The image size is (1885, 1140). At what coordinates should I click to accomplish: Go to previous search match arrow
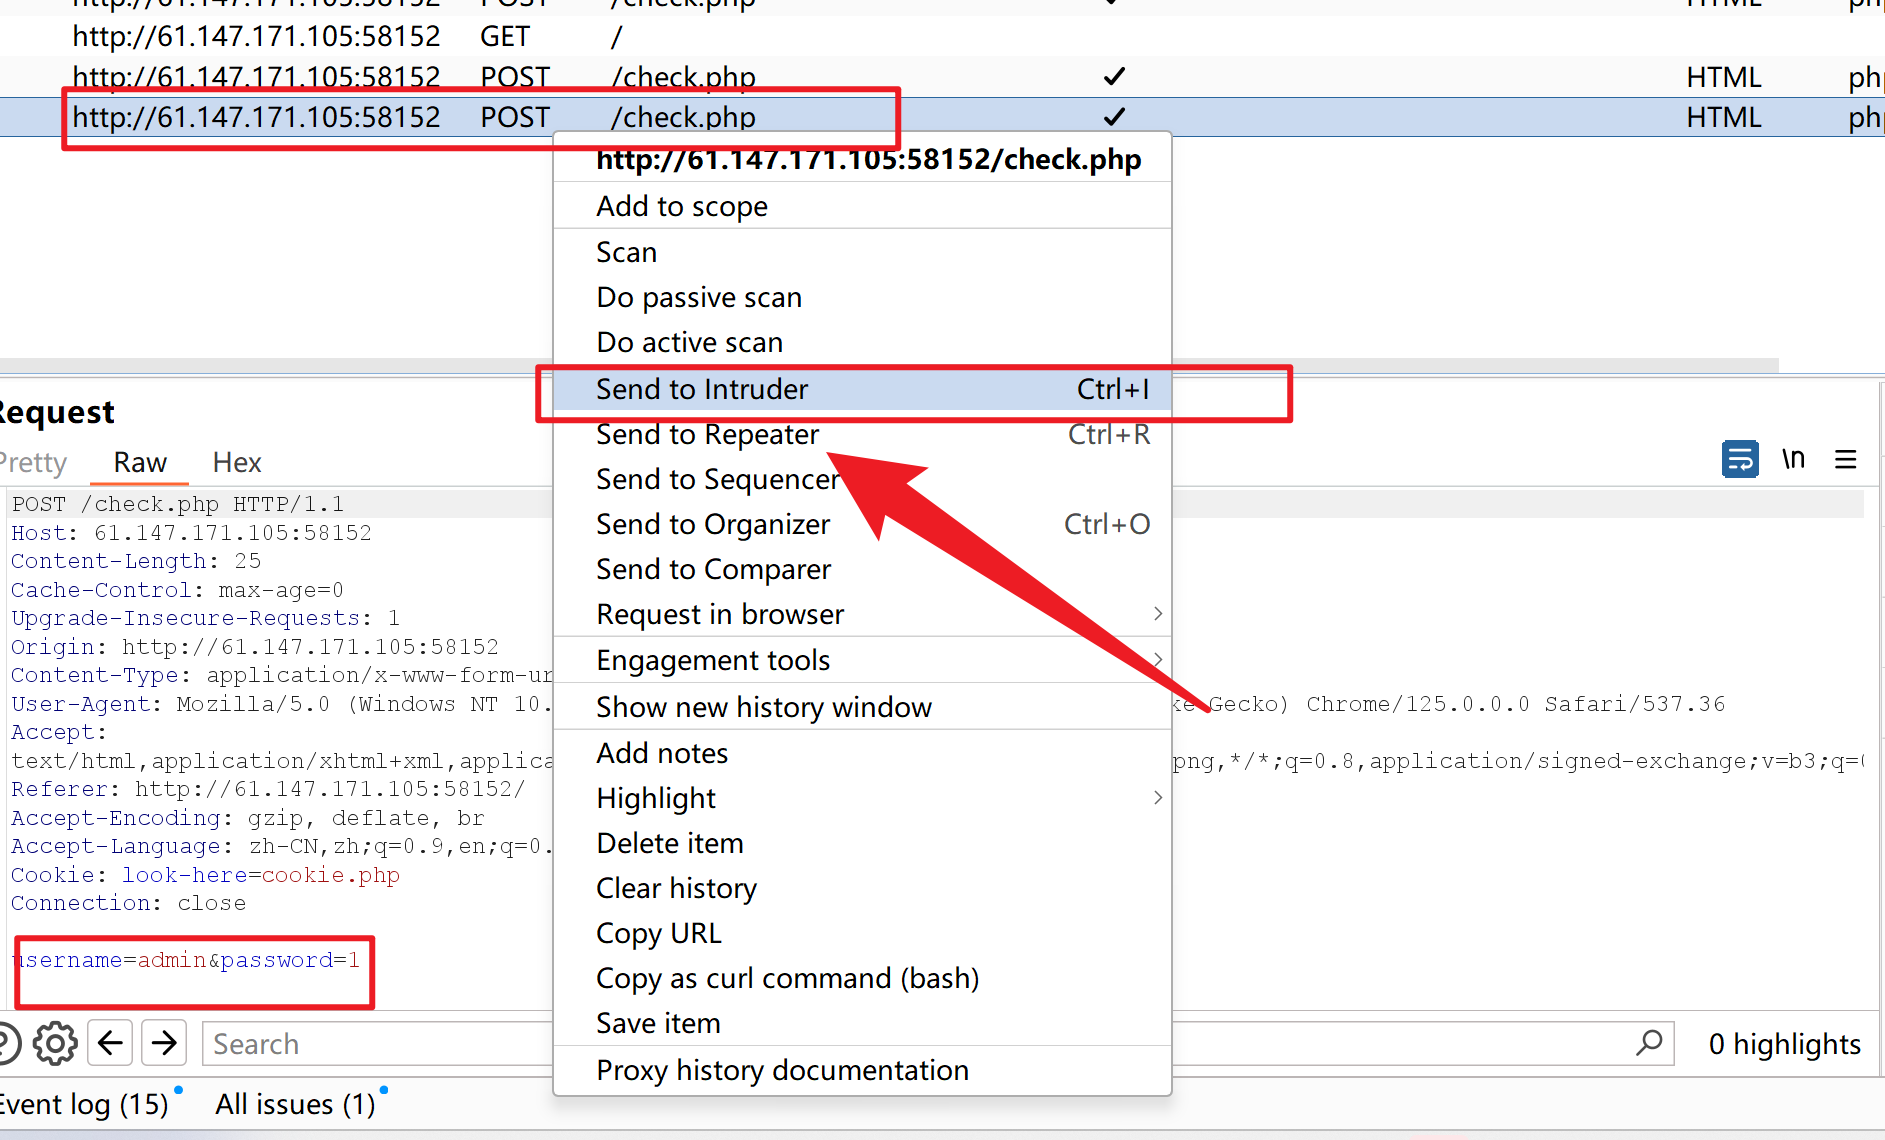pos(110,1044)
